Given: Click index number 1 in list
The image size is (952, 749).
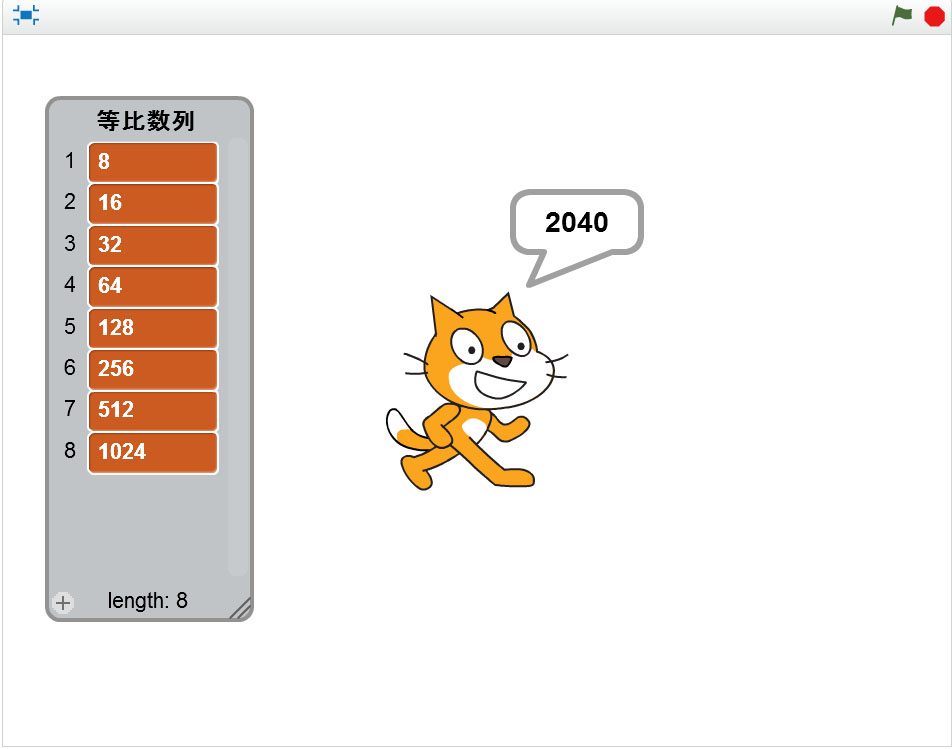Looking at the screenshot, I should (70, 161).
